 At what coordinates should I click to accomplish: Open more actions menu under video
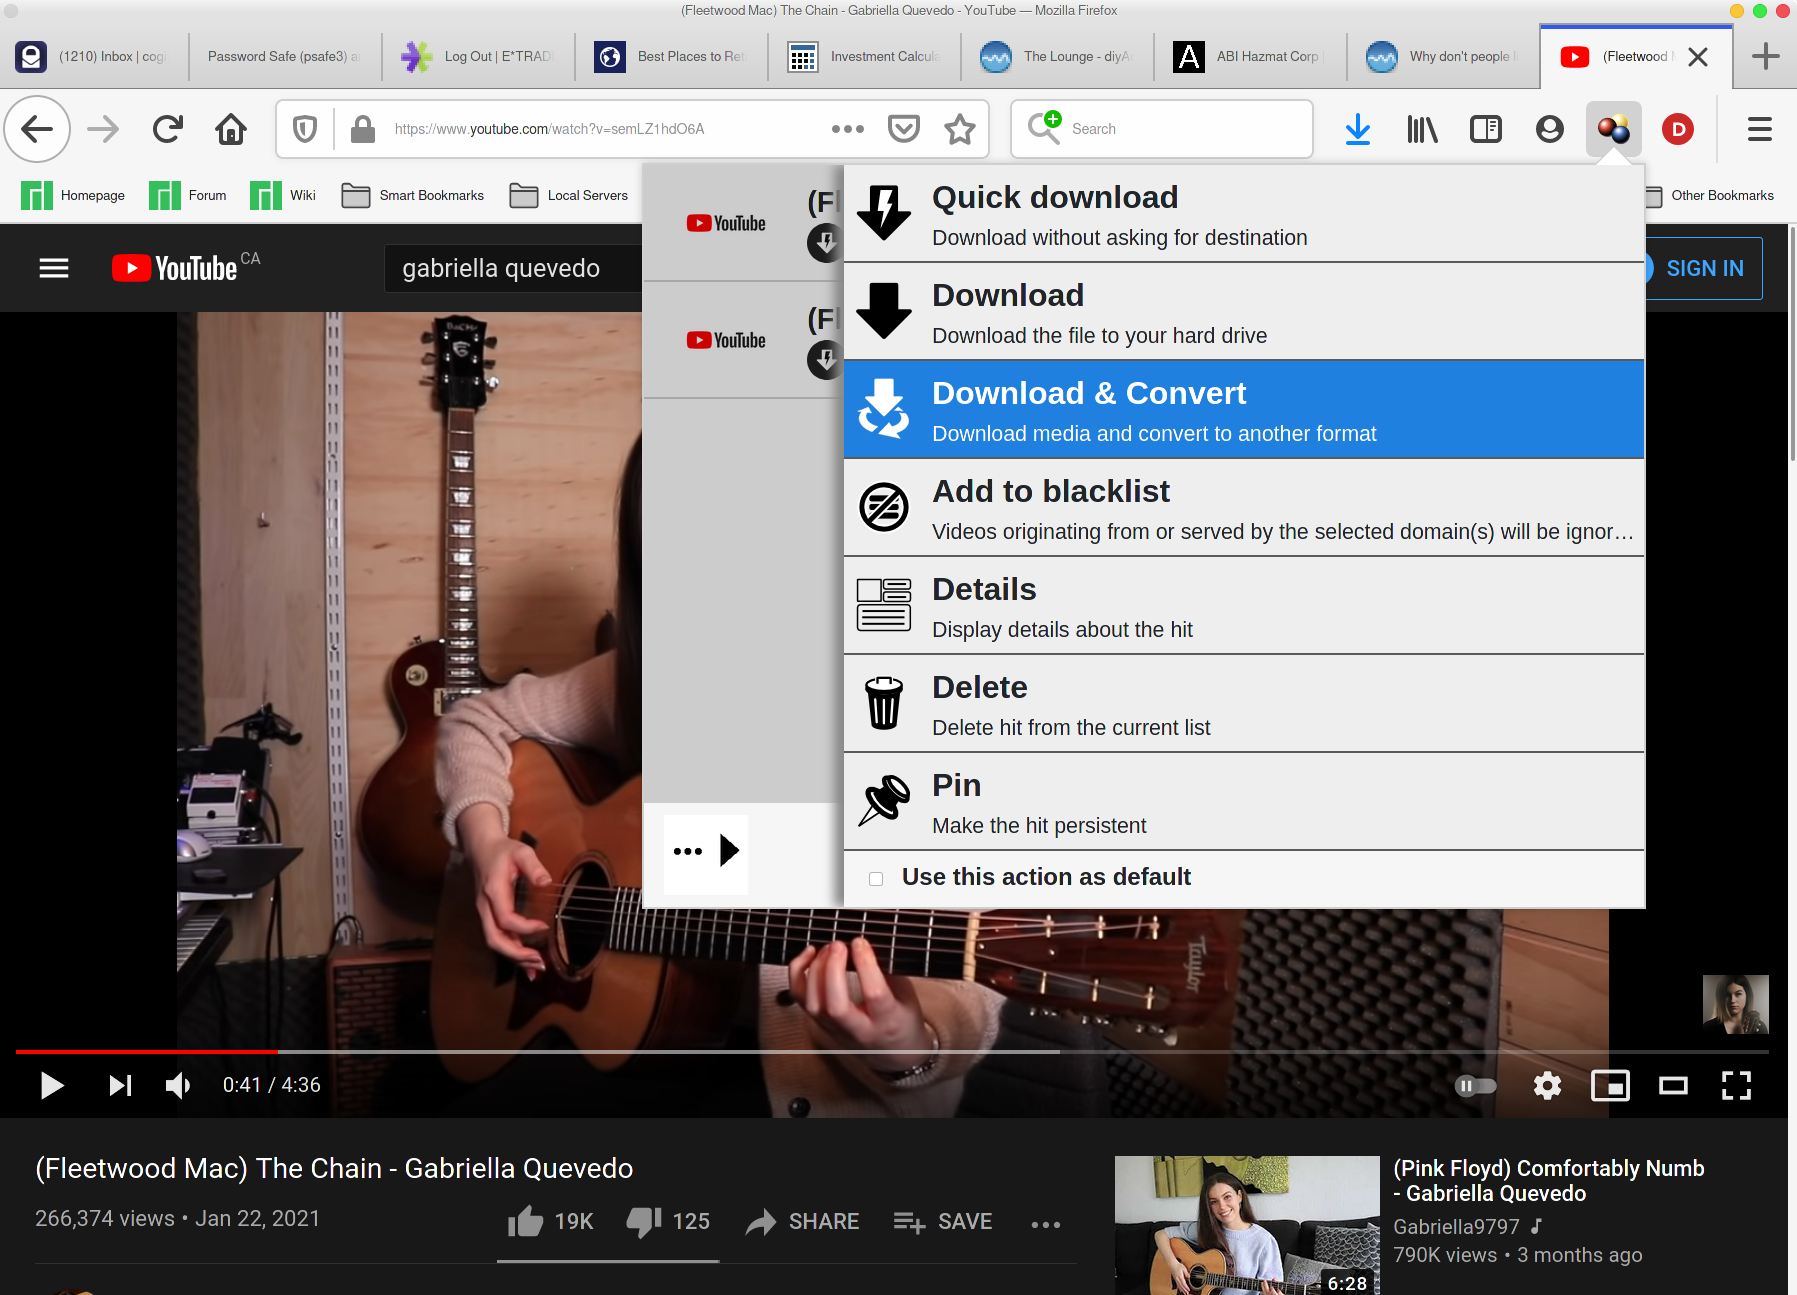point(1046,1224)
